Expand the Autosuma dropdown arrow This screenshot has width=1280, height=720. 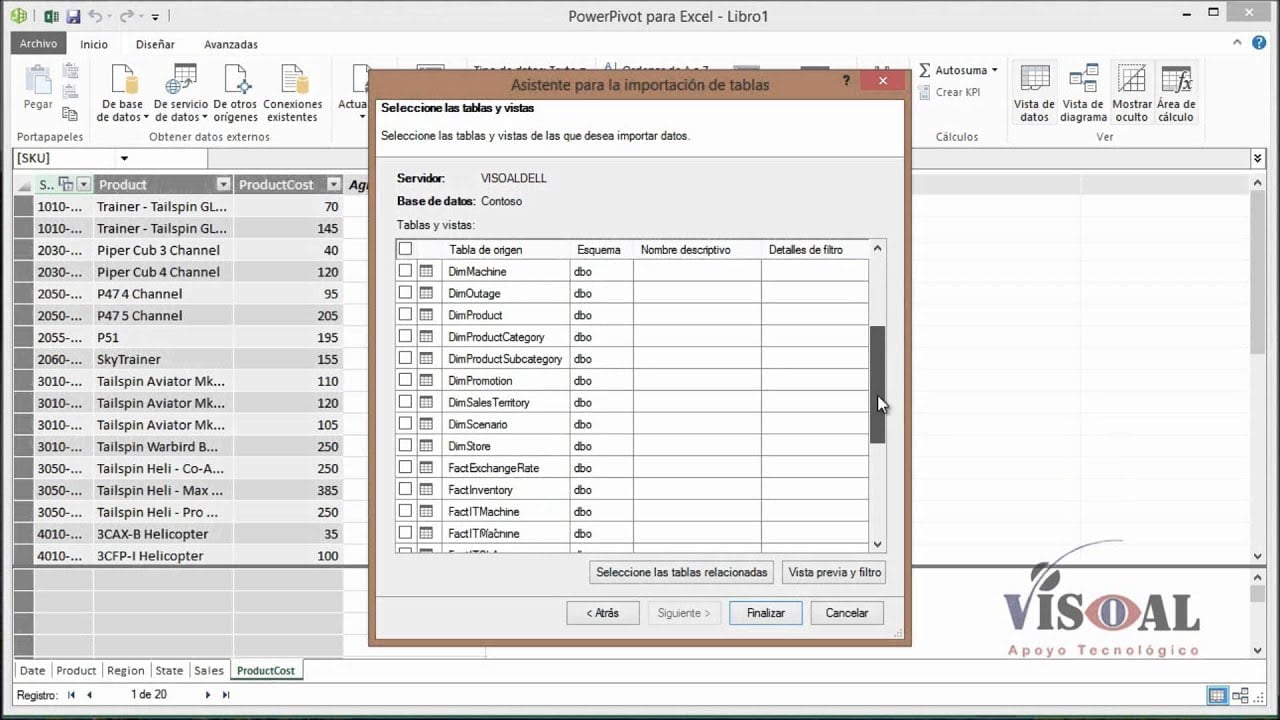(x=995, y=70)
